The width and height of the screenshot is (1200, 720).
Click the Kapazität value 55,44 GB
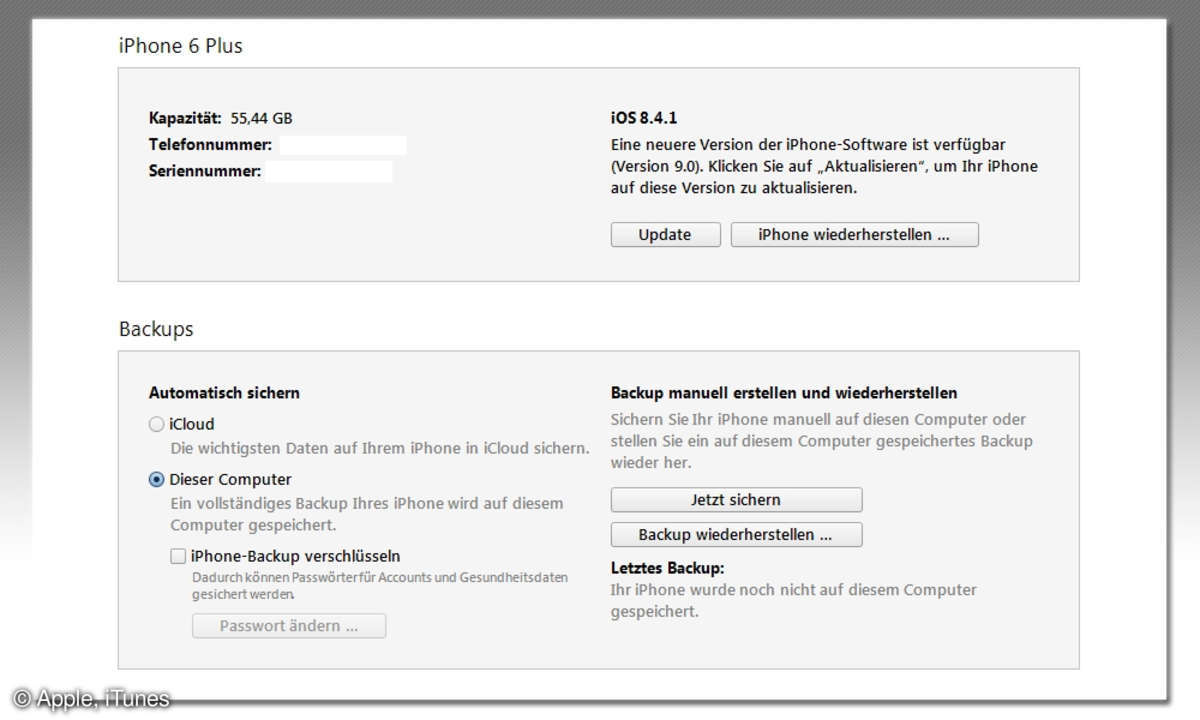(x=261, y=118)
